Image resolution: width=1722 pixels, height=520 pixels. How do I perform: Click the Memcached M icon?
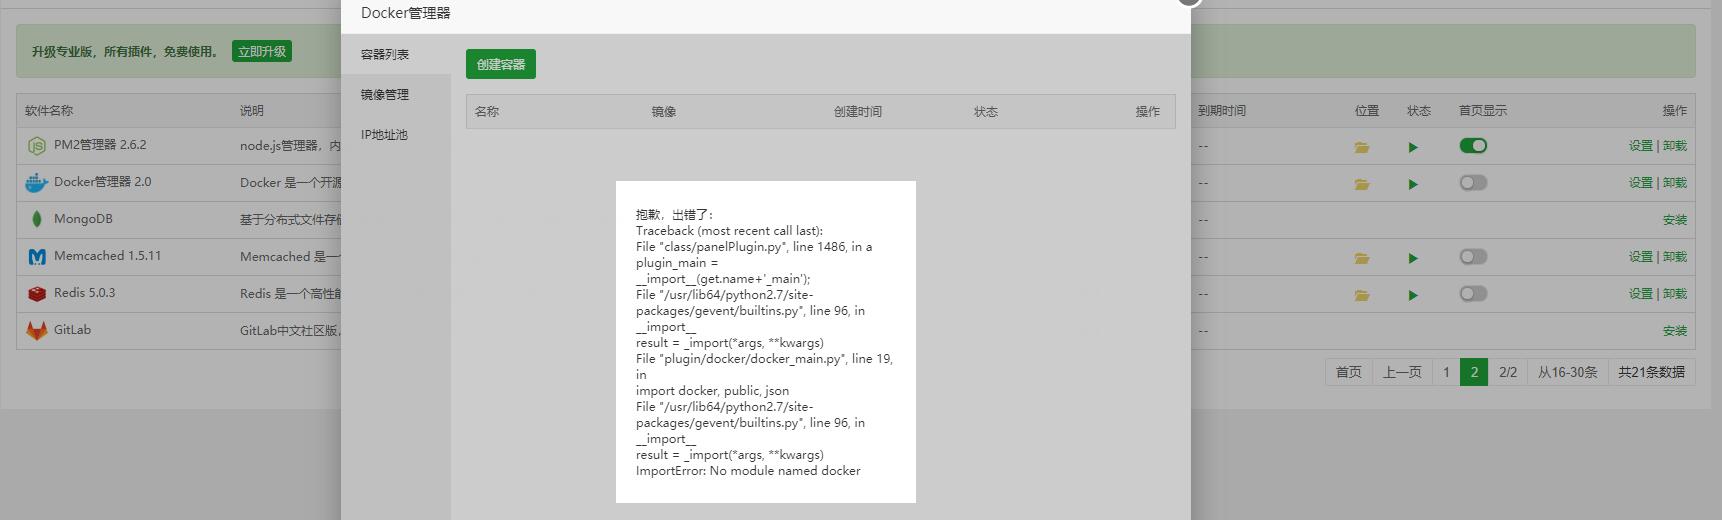click(x=37, y=257)
